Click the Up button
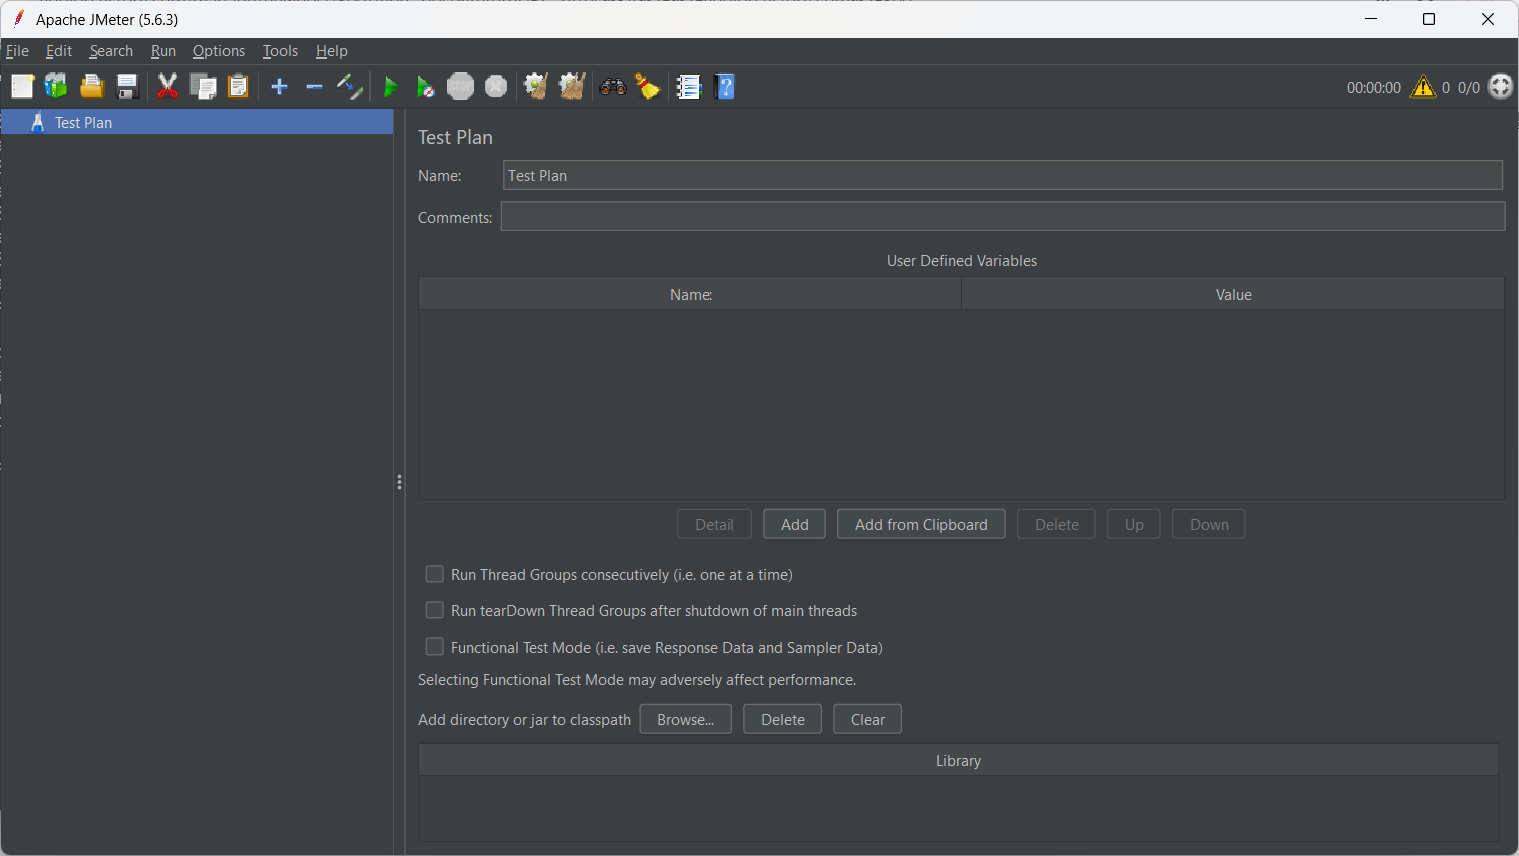Image resolution: width=1519 pixels, height=856 pixels. pos(1134,524)
